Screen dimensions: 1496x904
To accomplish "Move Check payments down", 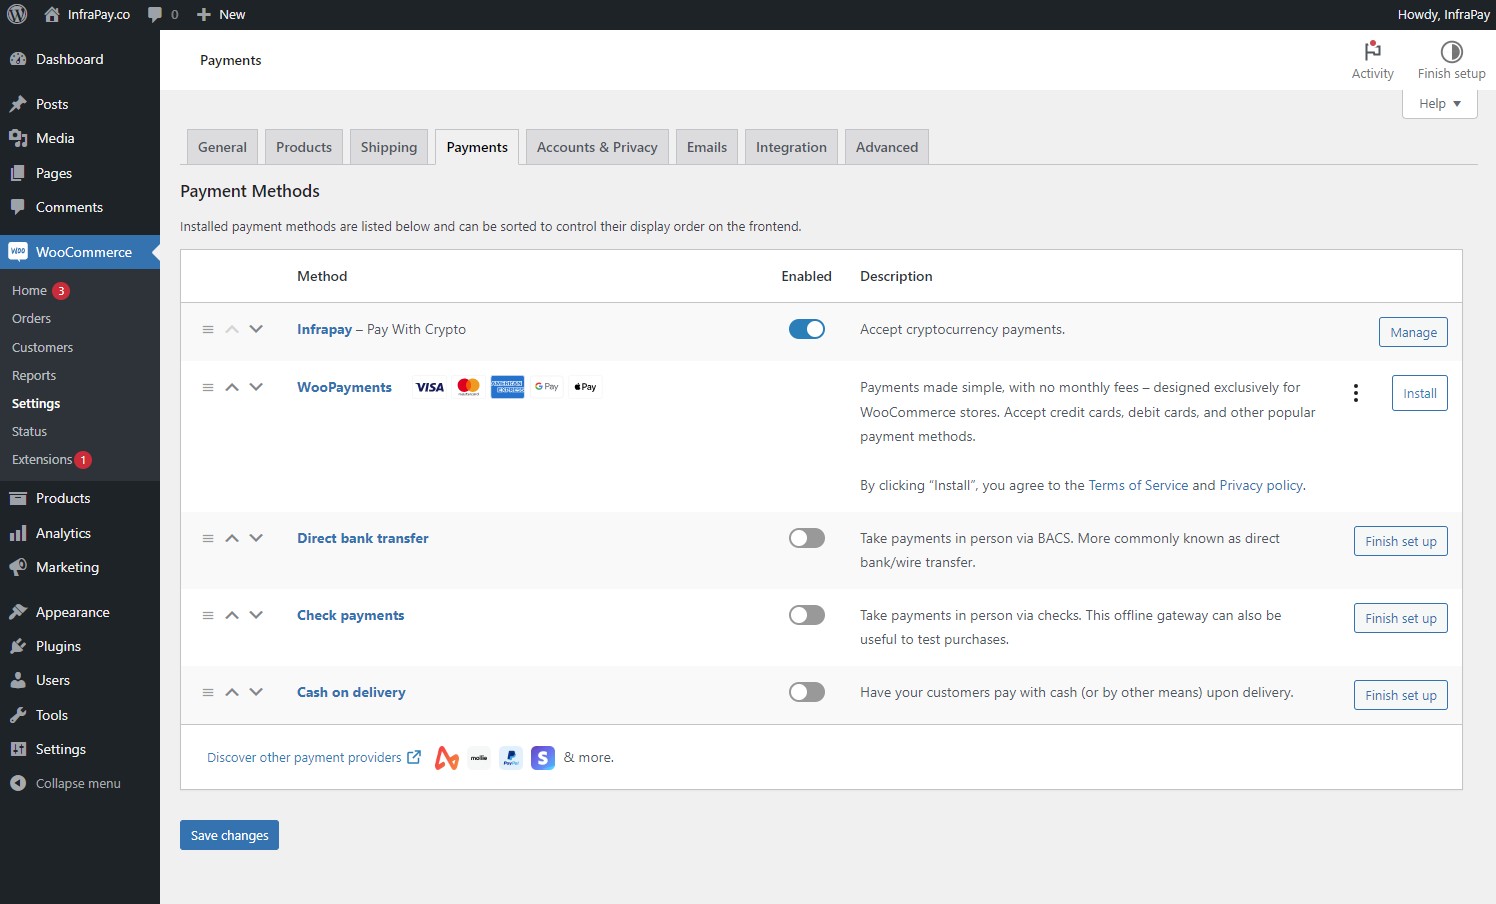I will [256, 615].
